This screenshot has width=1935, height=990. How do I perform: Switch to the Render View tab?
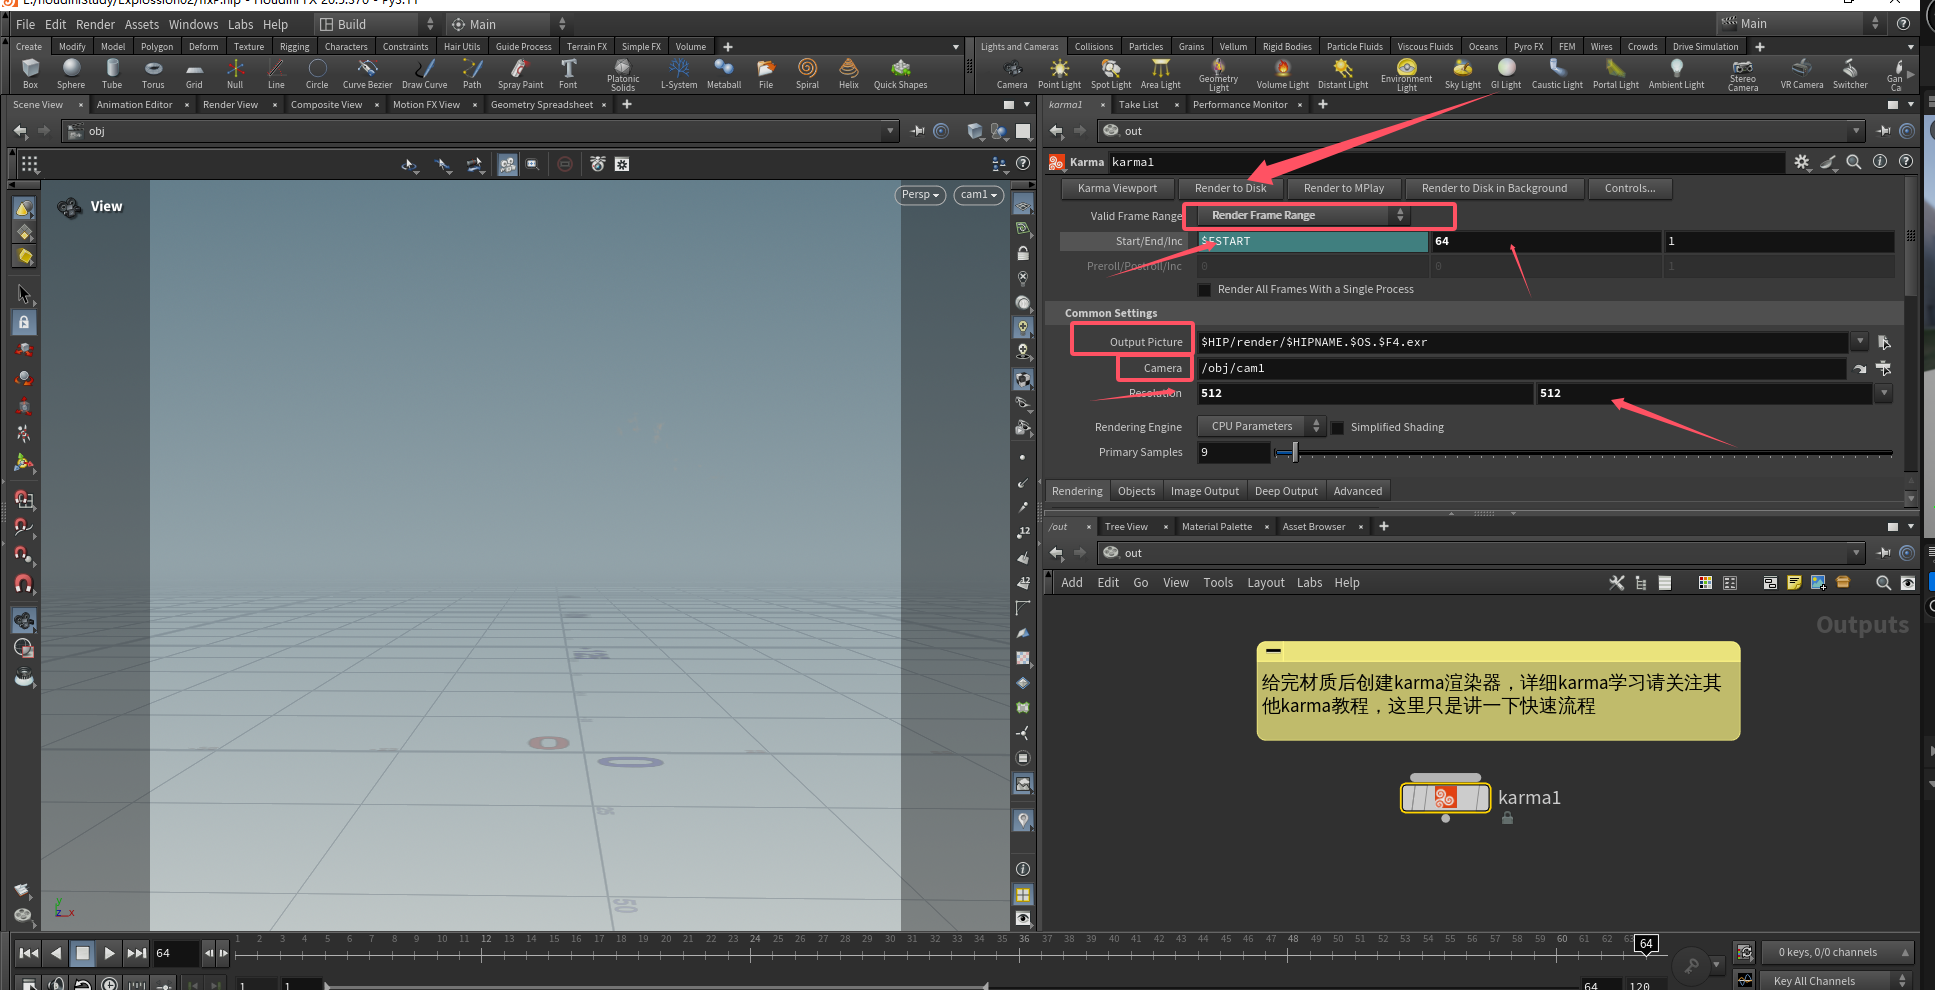tap(230, 104)
